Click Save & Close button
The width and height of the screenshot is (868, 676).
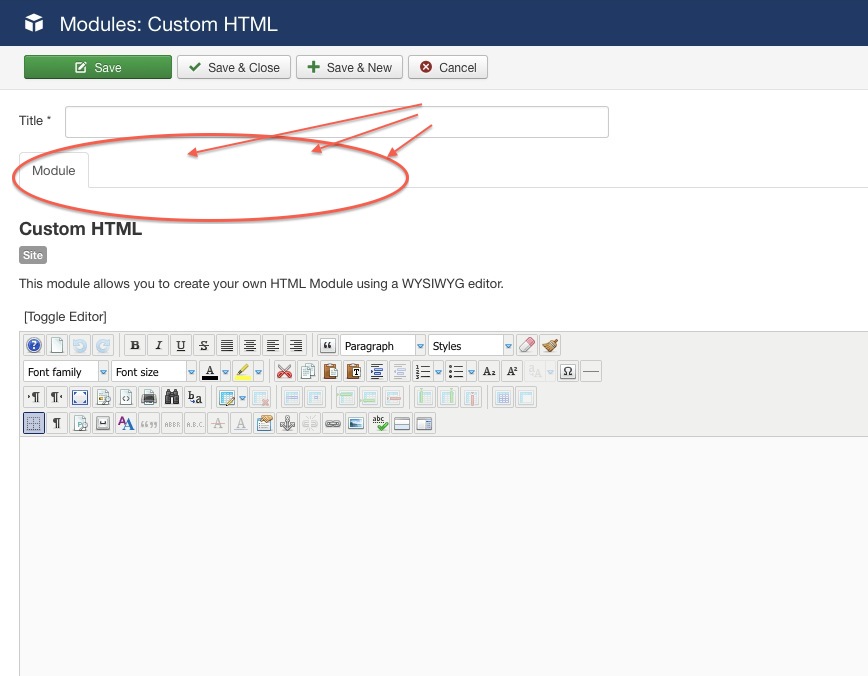[x=234, y=67]
